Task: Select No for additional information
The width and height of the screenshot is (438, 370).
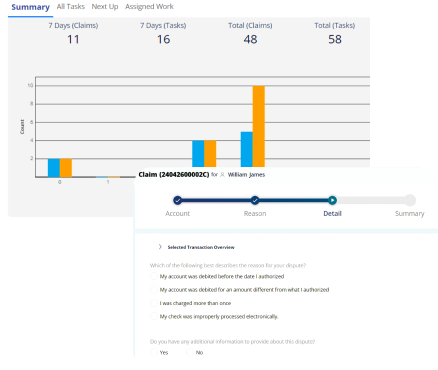Action: (x=190, y=352)
